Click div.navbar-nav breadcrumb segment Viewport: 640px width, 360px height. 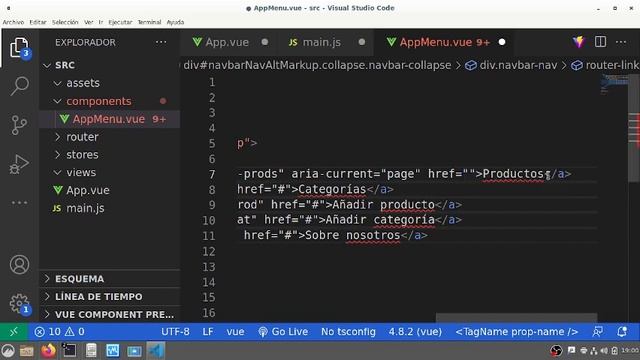511,65
